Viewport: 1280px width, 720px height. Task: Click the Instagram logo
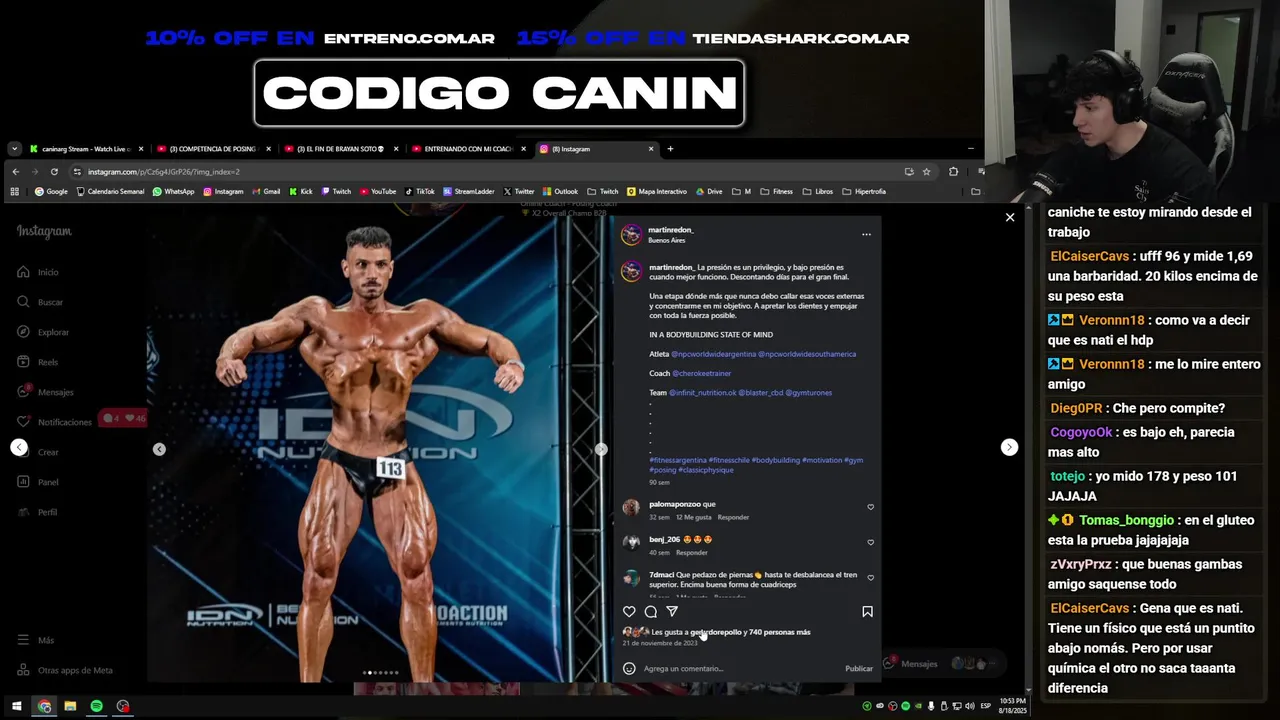pos(44,231)
